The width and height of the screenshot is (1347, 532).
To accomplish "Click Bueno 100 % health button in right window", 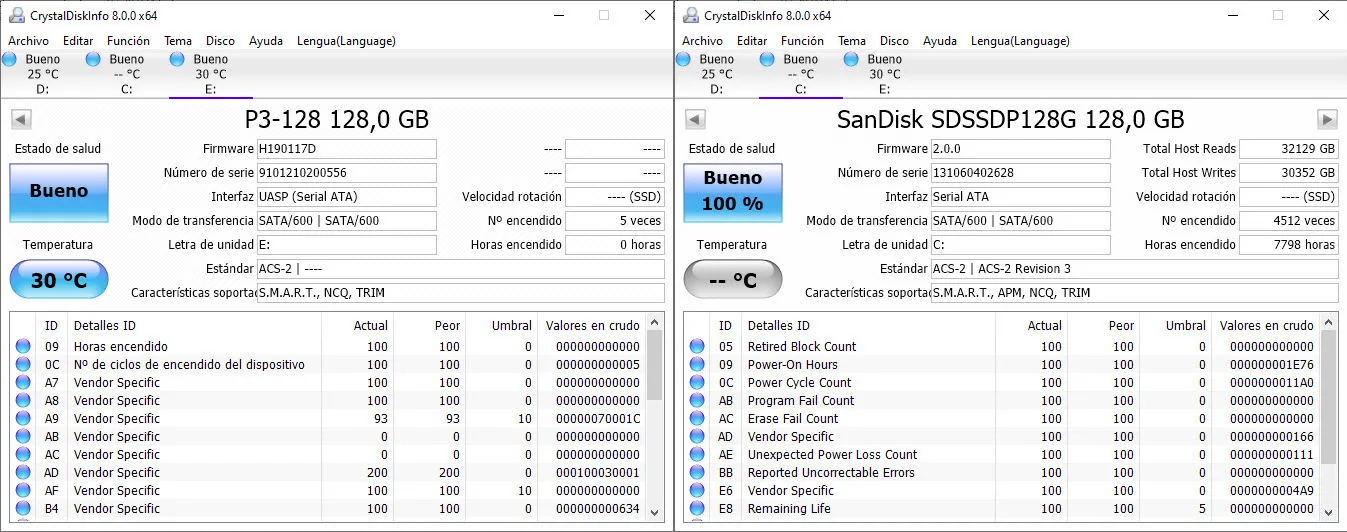I will (732, 191).
